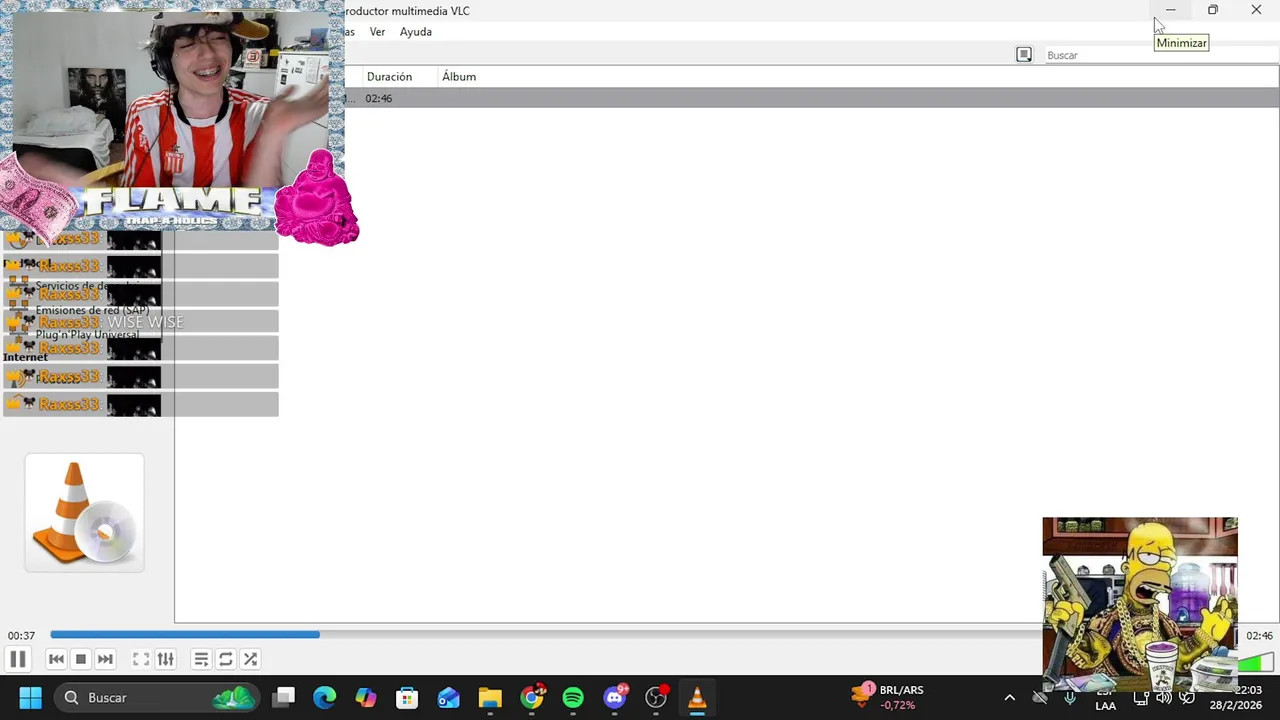Viewport: 1280px width, 720px height.
Task: Open the Windows Start menu
Action: 30,698
